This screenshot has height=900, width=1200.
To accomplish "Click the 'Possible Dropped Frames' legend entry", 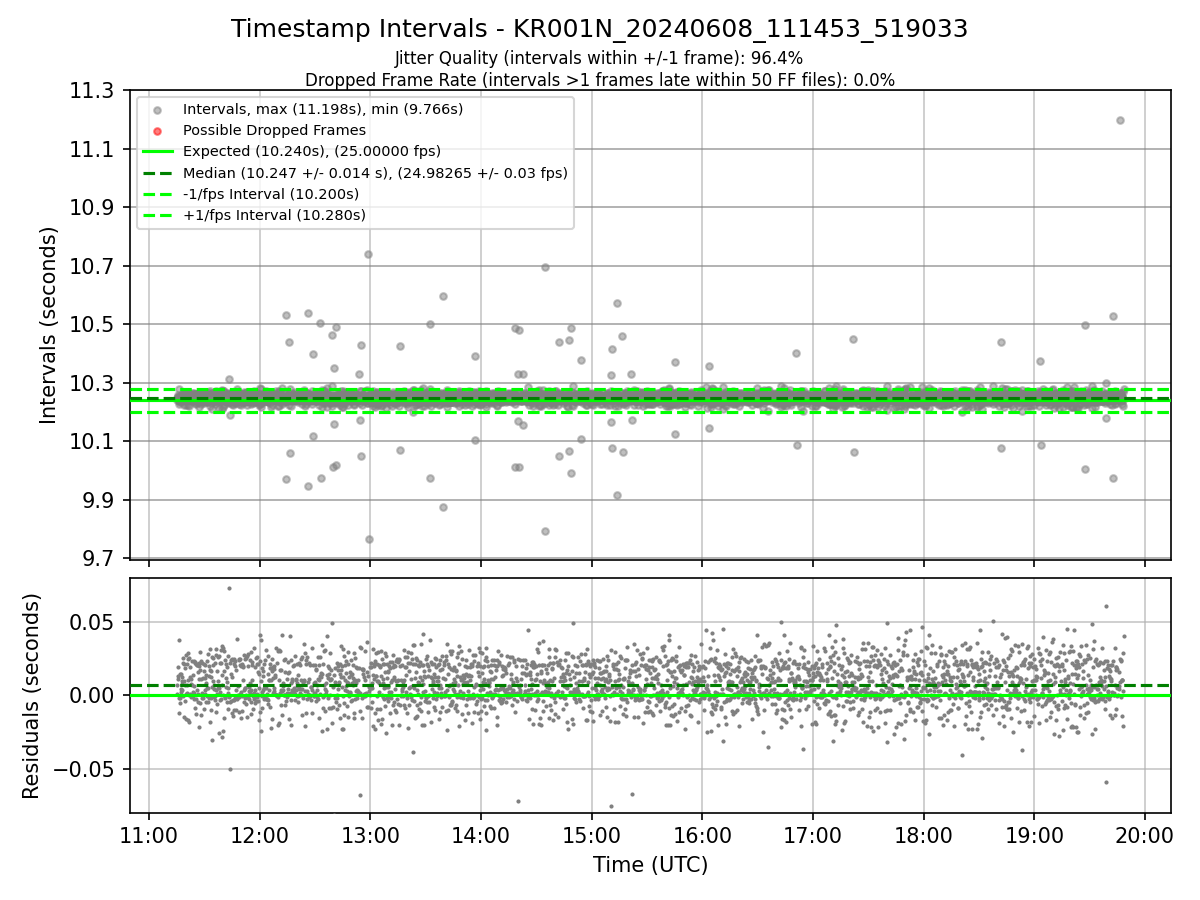I will pos(274,130).
